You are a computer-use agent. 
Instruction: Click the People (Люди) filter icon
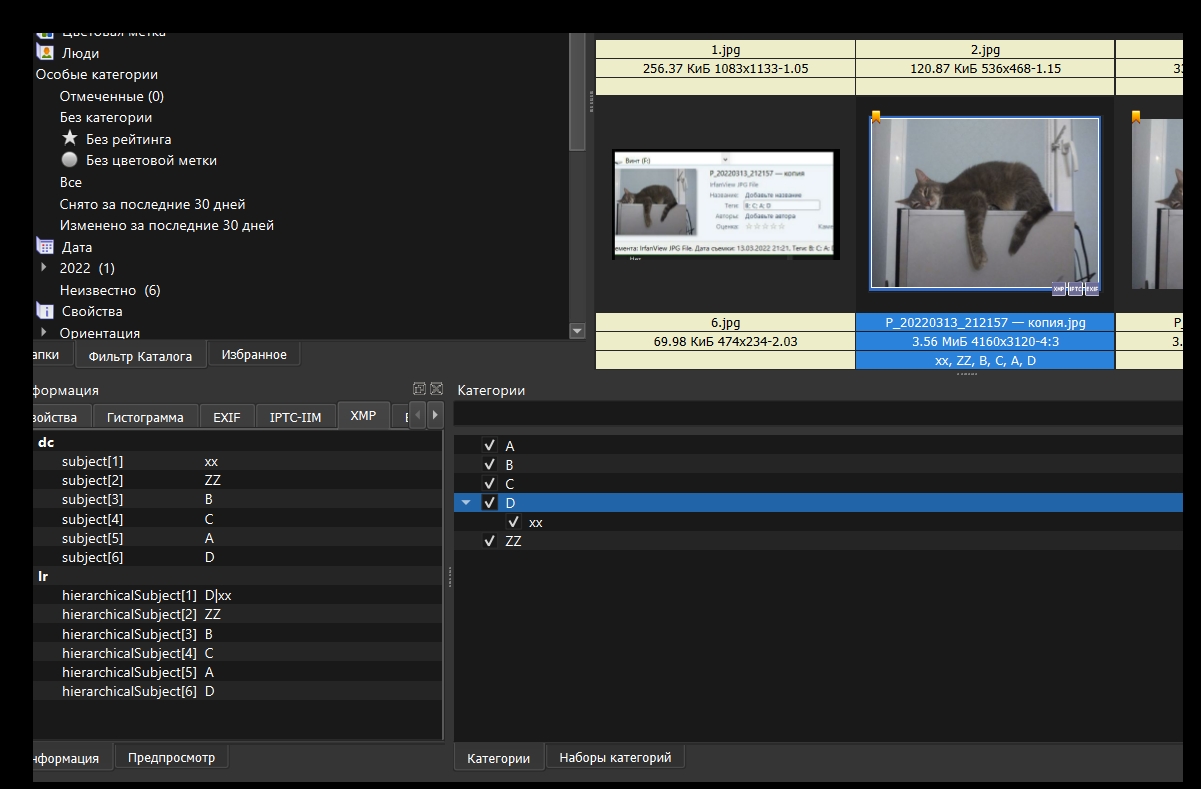(45, 53)
